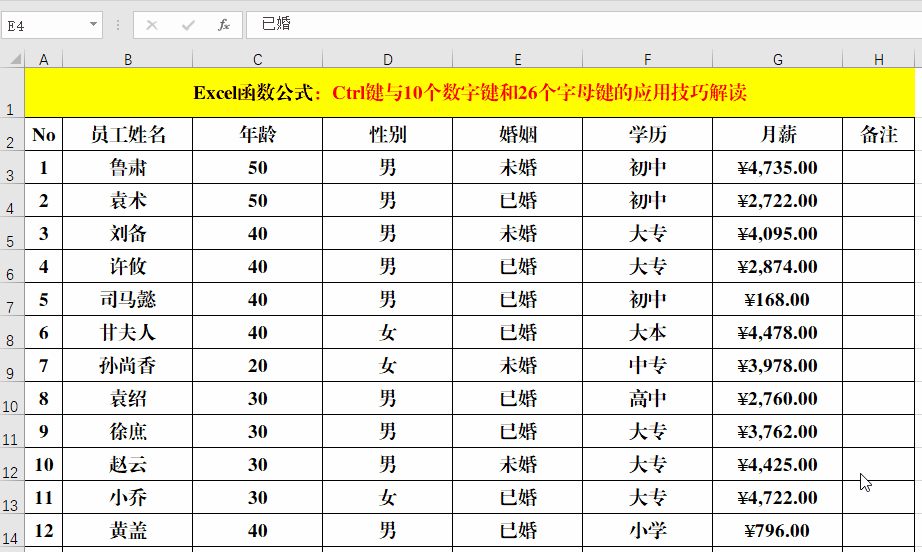Select column D header
This screenshot has width=922, height=552.
387,59
